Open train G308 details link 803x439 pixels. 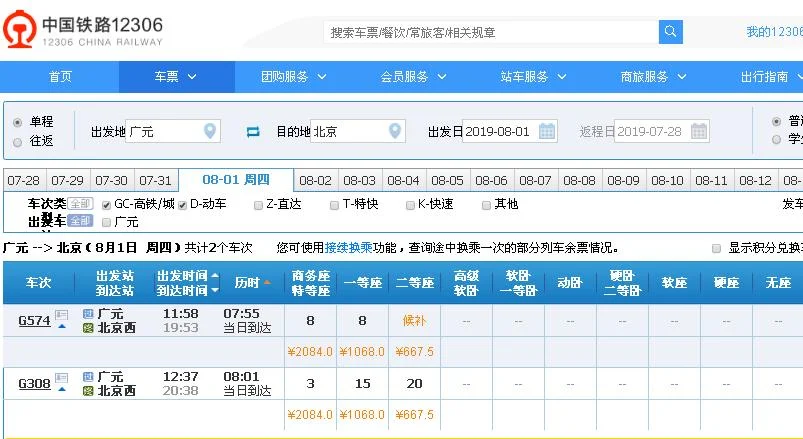coord(34,384)
